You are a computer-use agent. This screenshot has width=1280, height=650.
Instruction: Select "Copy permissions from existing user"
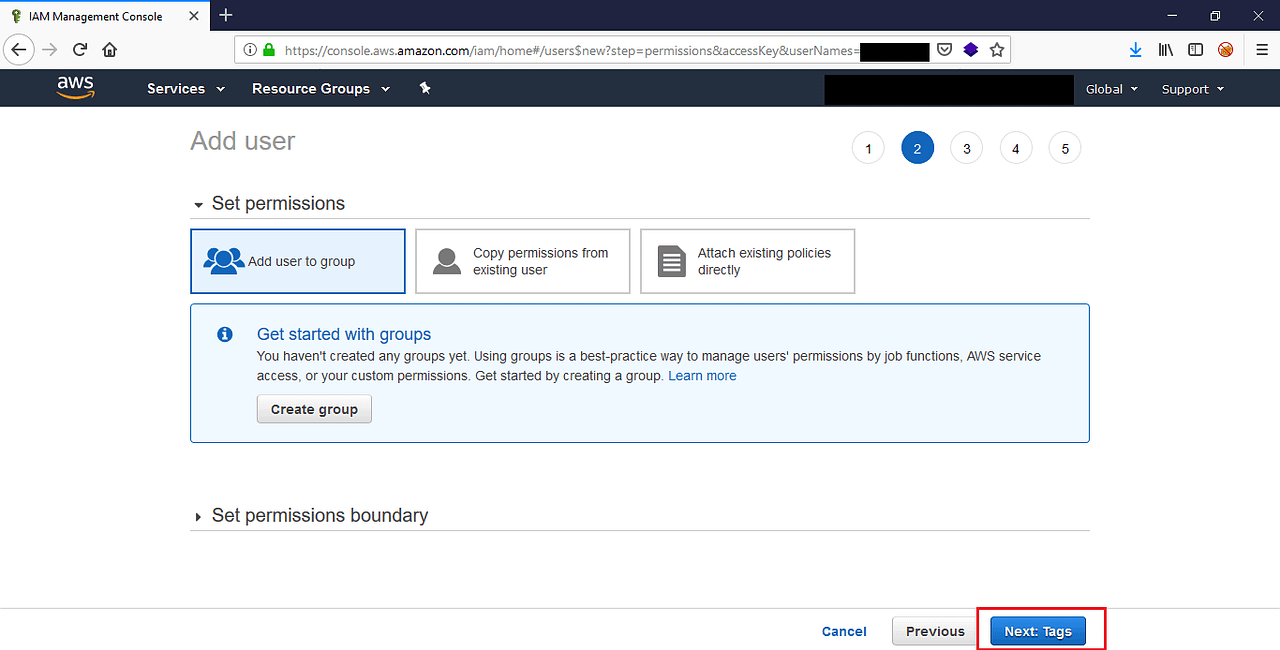522,261
